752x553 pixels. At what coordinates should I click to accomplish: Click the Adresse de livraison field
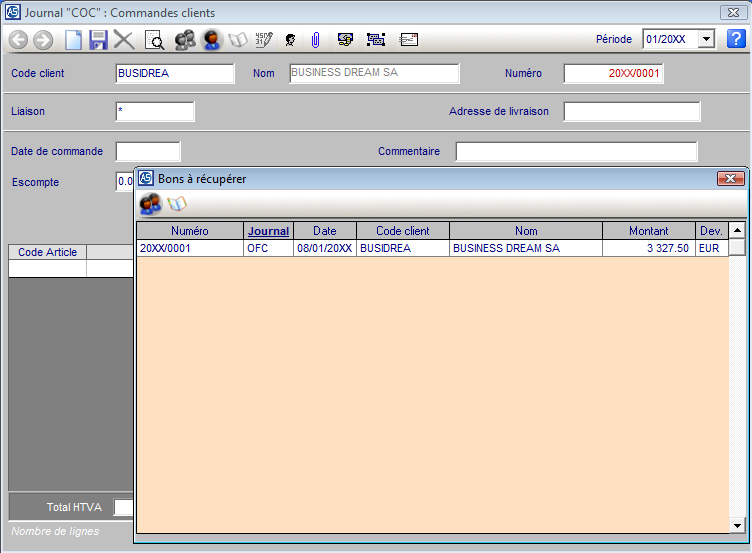[x=631, y=111]
